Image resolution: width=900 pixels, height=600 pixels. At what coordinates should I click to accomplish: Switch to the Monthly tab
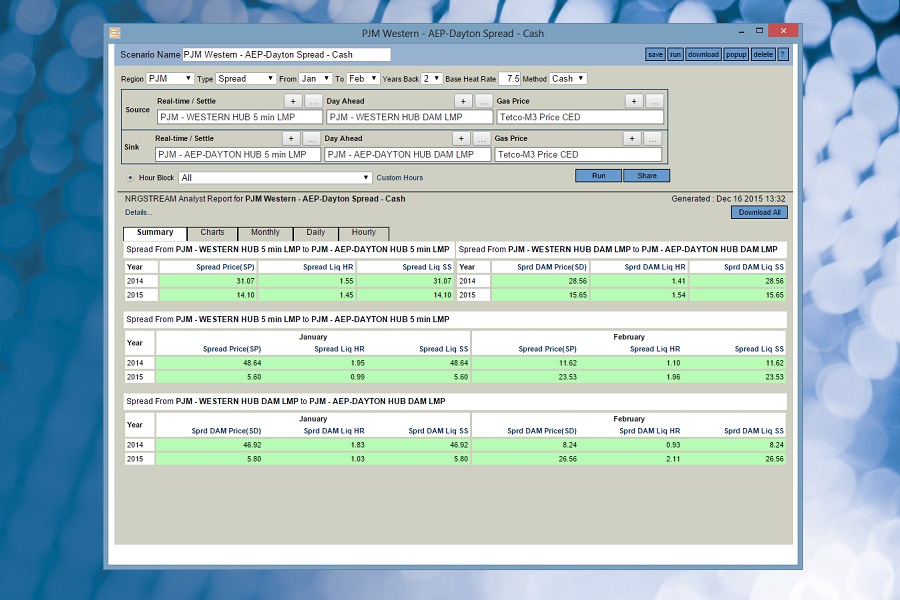click(x=265, y=233)
